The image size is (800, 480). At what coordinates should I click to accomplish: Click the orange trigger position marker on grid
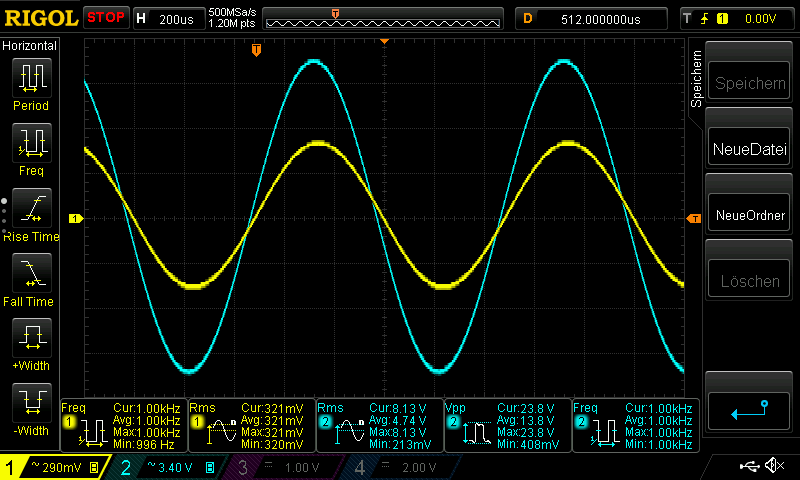[x=257, y=50]
